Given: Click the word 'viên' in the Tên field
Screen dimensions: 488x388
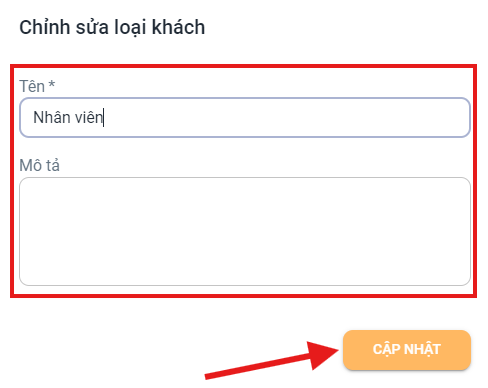Looking at the screenshot, I should [88, 118].
